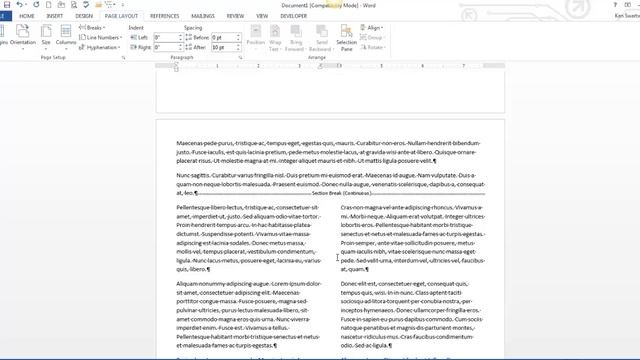Image resolution: width=640 pixels, height=360 pixels.
Task: Open the Undo history dropdown arrow
Action: coord(26,5)
